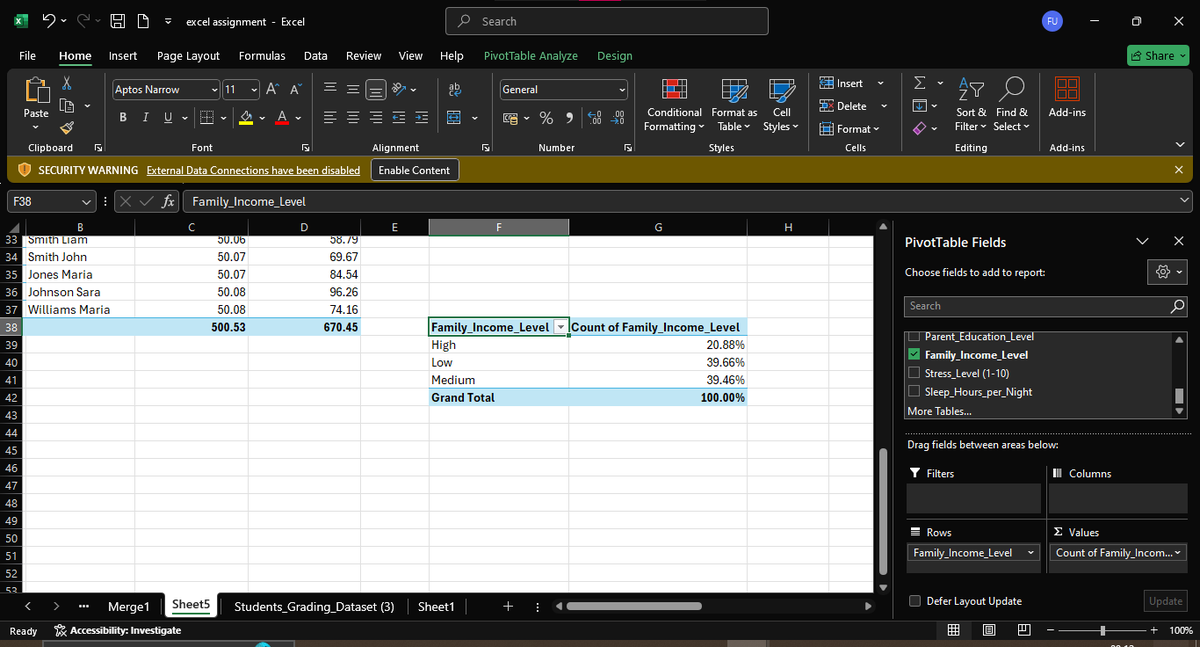Viewport: 1200px width, 647px height.
Task: Expand the formula bar
Action: pos(1186,201)
